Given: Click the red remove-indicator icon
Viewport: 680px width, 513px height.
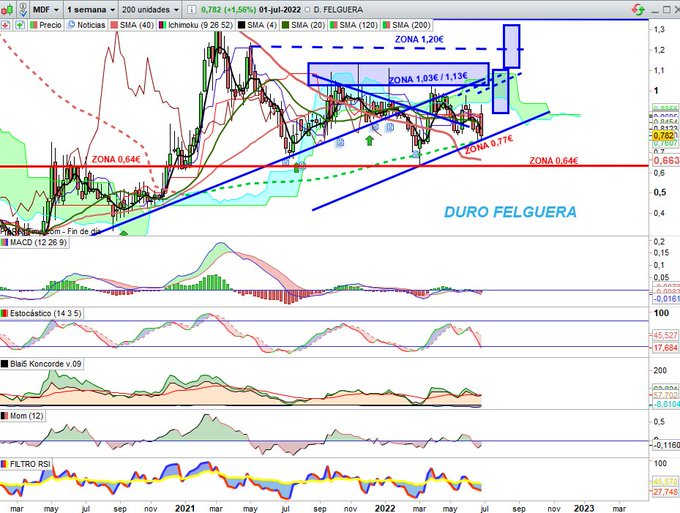Looking at the screenshot, I should coord(5,25).
